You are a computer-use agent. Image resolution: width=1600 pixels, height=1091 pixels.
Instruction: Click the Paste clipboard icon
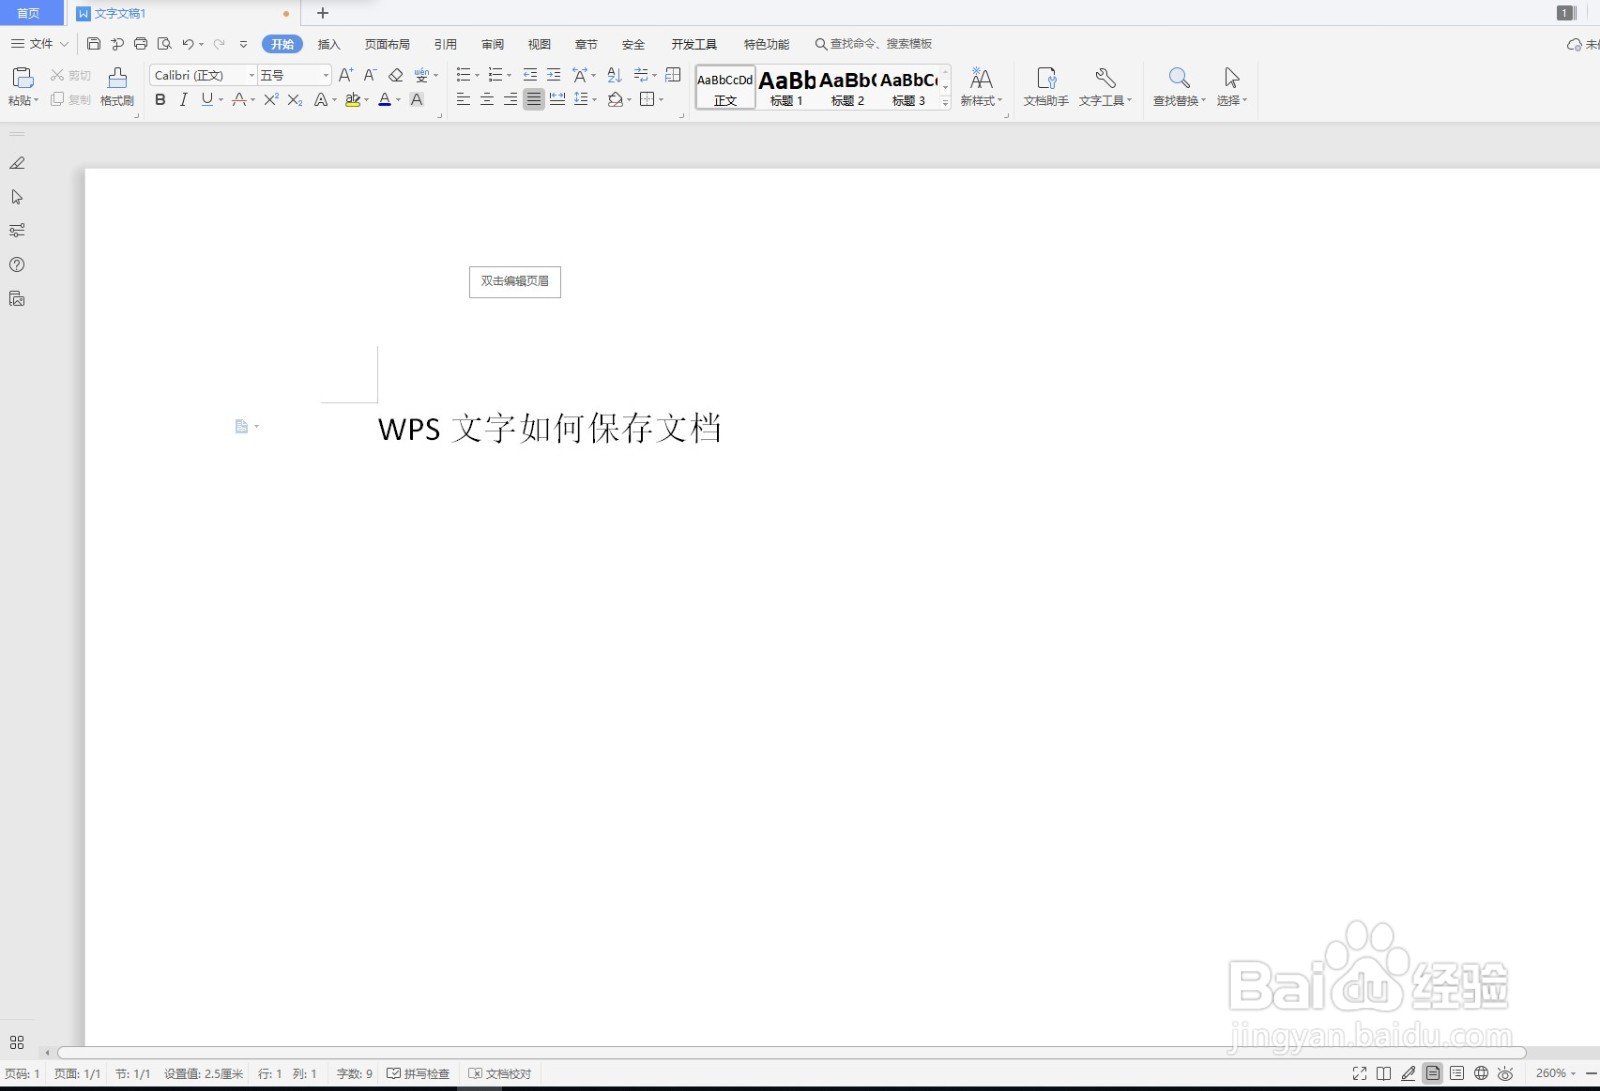[22, 78]
